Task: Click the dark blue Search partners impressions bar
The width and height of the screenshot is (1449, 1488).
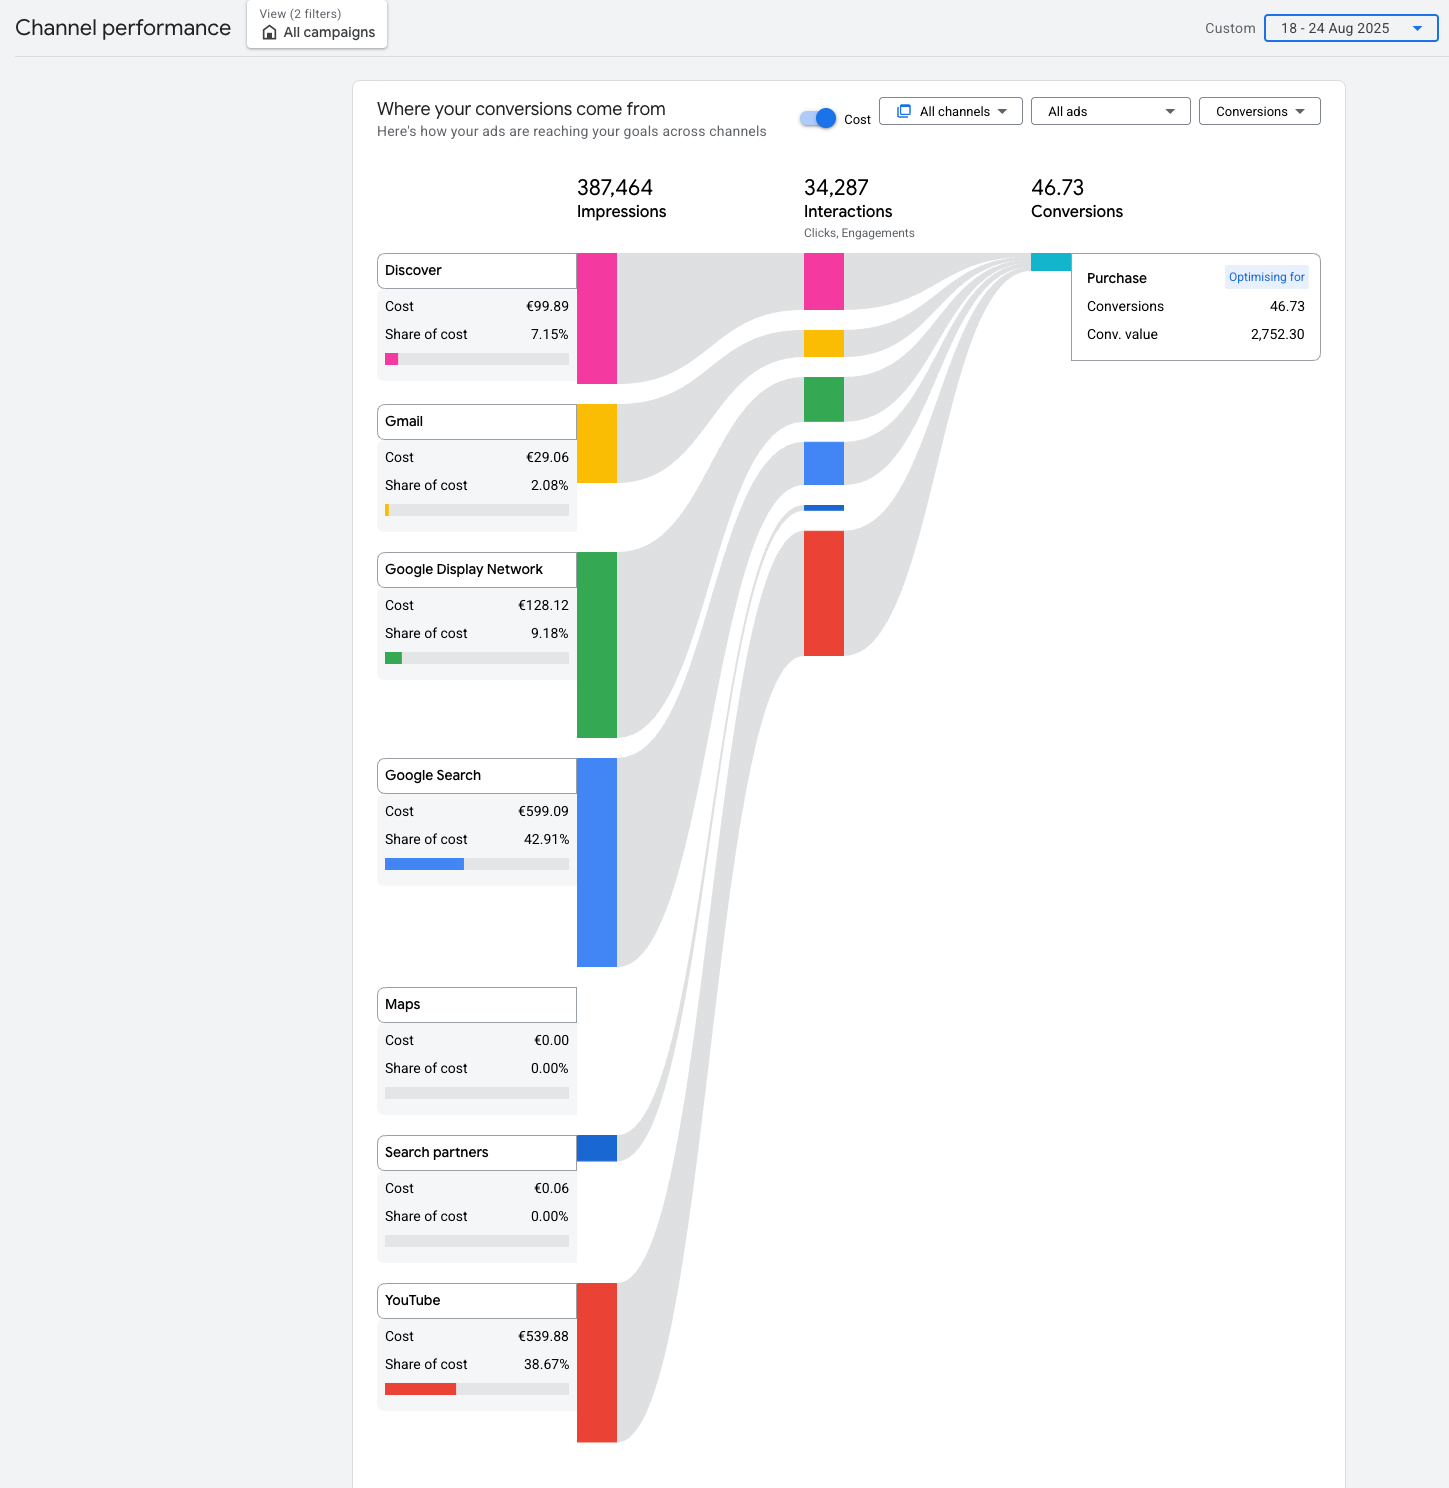Action: coord(597,1148)
